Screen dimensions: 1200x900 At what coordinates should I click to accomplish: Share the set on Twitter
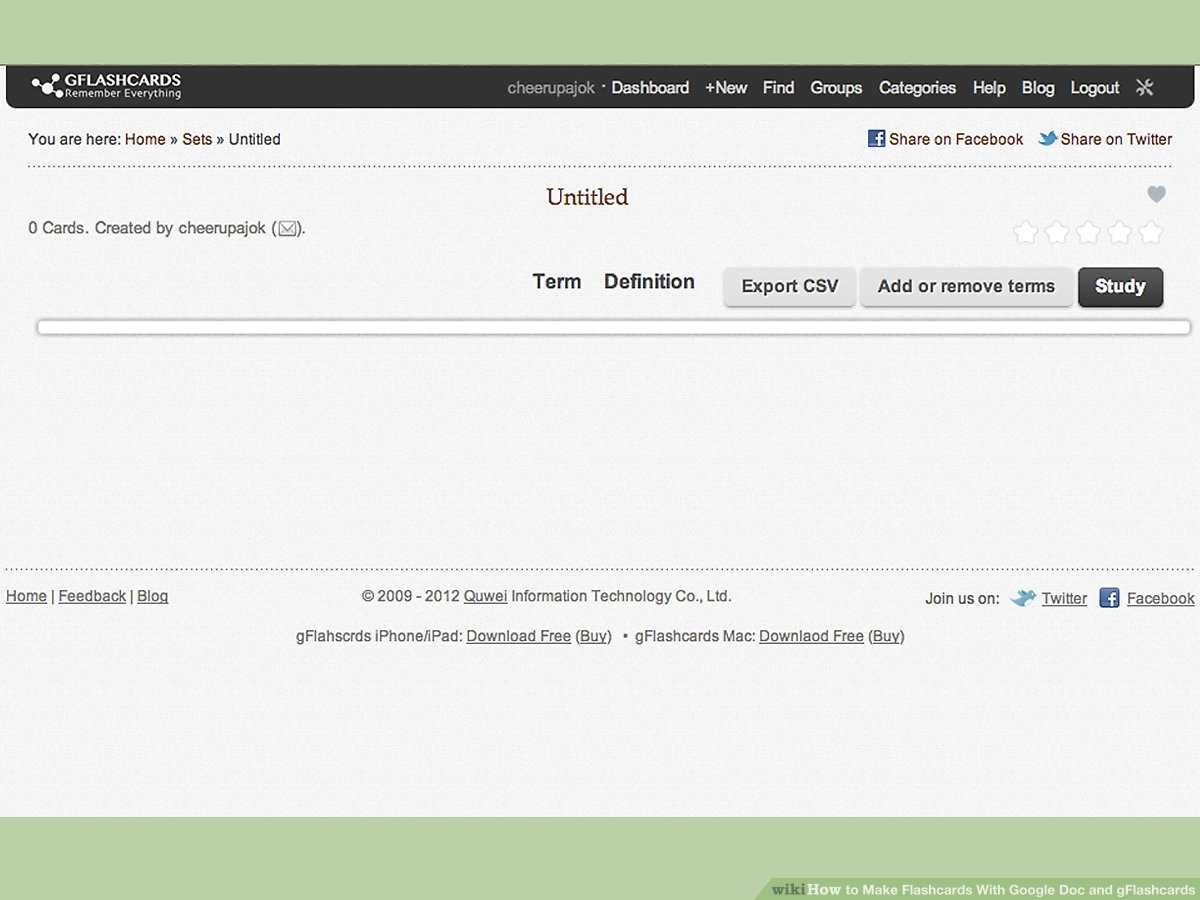coord(1105,139)
